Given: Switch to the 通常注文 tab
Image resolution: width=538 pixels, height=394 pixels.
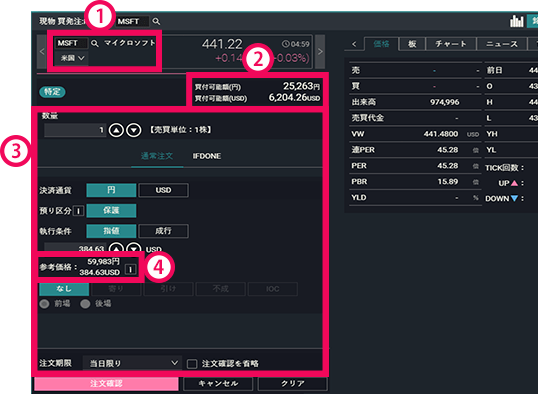Looking at the screenshot, I should click(x=157, y=156).
